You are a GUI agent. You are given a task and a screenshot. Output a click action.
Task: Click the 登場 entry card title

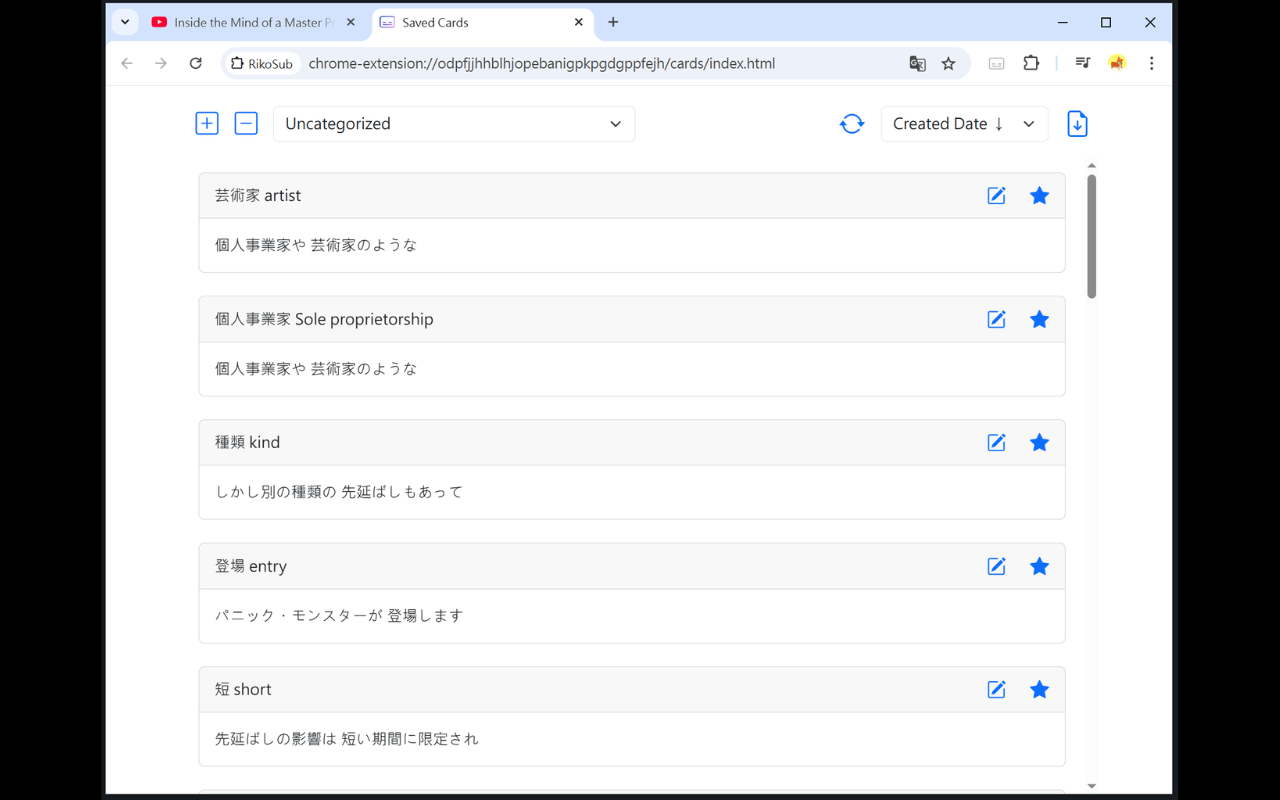coord(251,566)
